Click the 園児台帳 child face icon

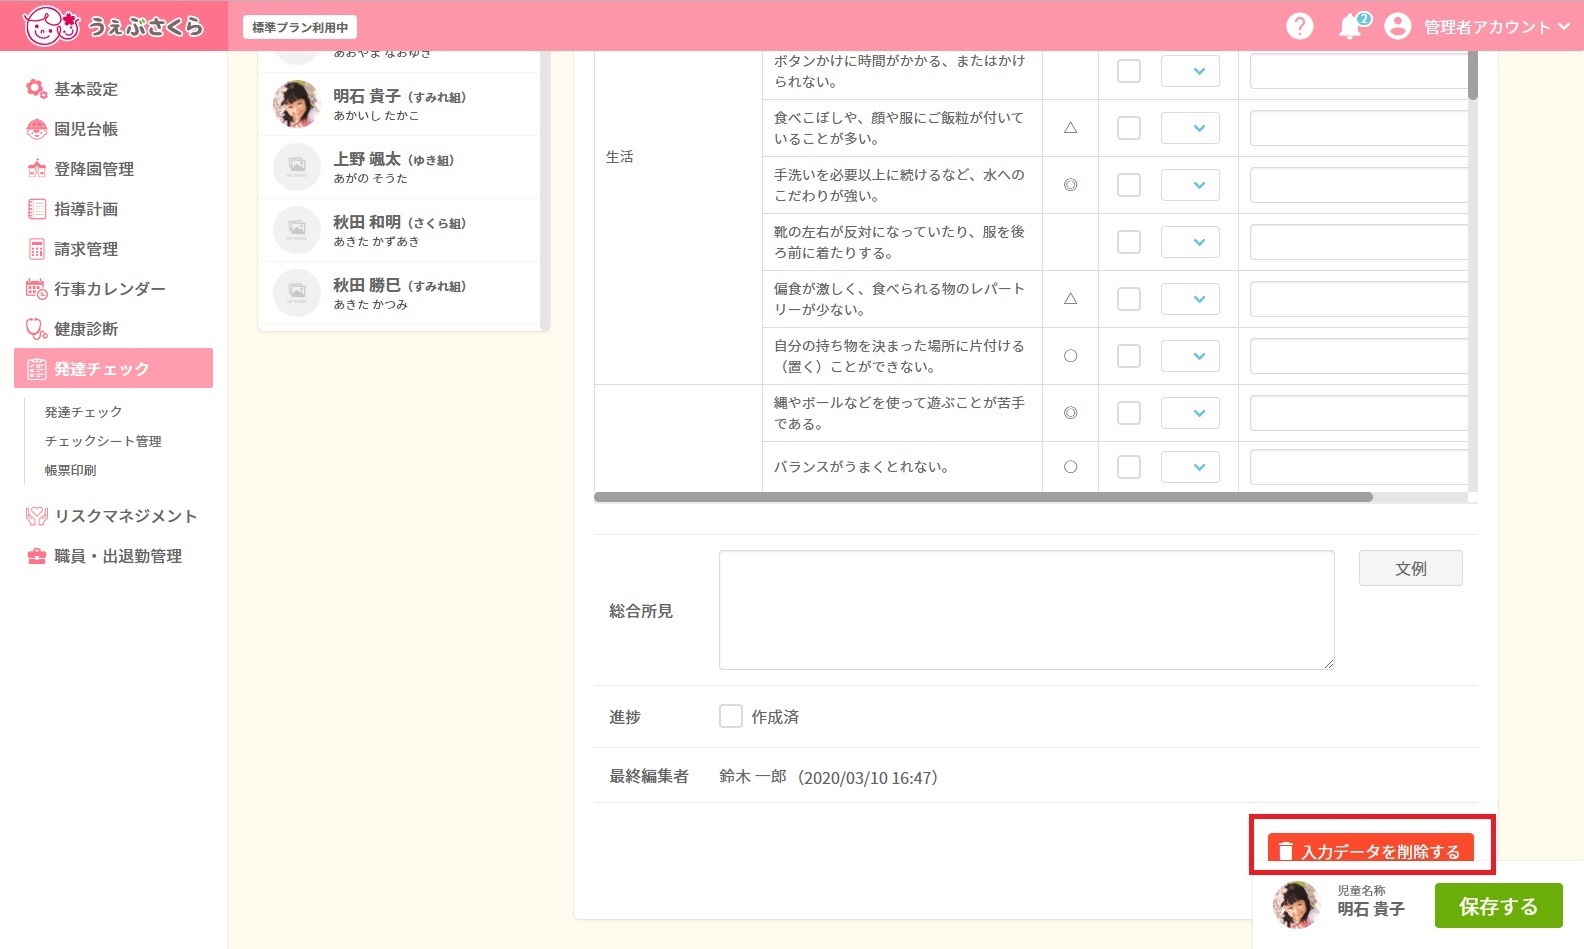[x=37, y=129]
